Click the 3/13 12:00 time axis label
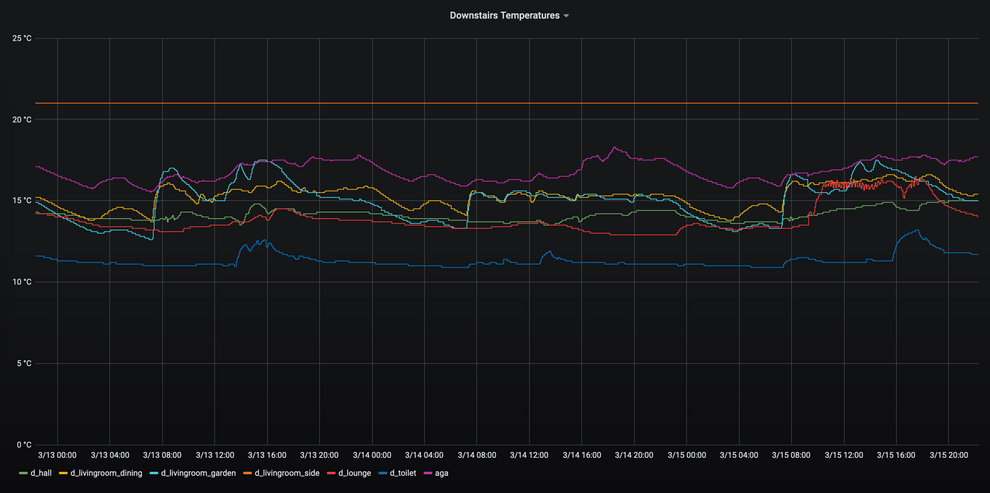This screenshot has height=493, width=990. [215, 454]
